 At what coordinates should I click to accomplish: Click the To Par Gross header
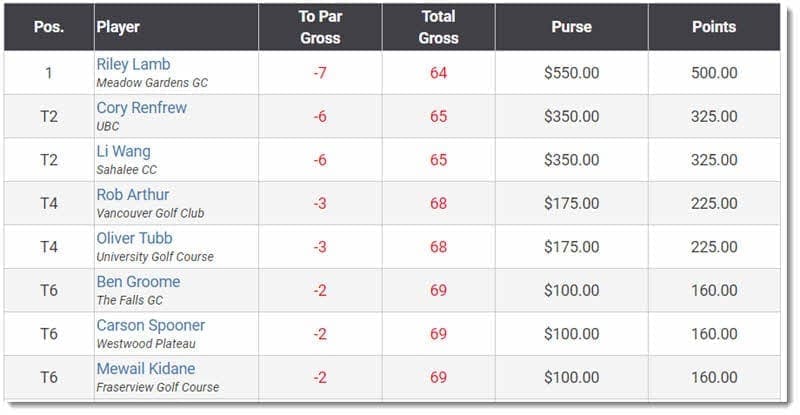[320, 27]
